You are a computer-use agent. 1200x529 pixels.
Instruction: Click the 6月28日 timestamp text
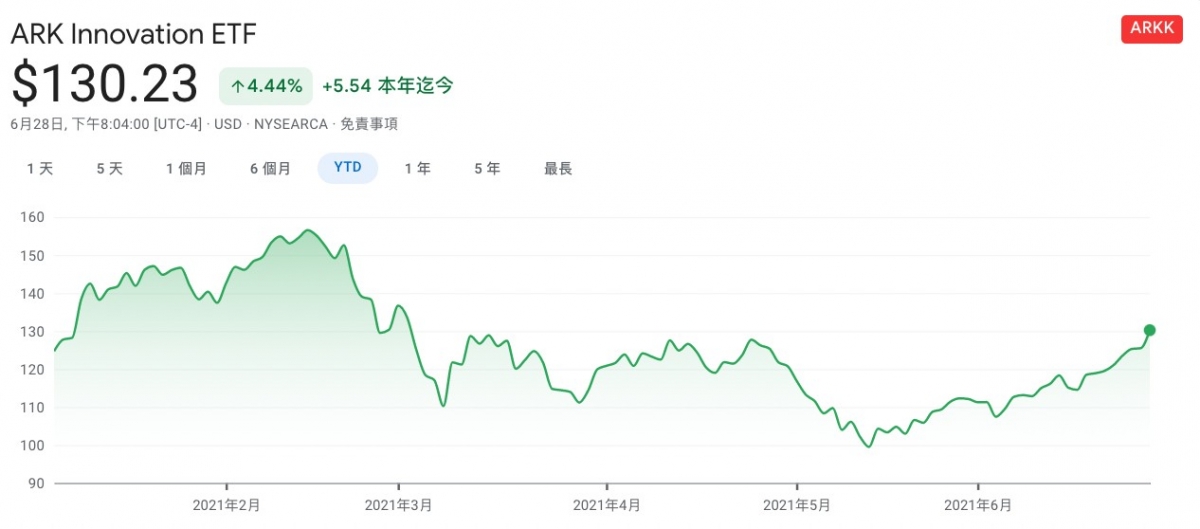point(37,124)
